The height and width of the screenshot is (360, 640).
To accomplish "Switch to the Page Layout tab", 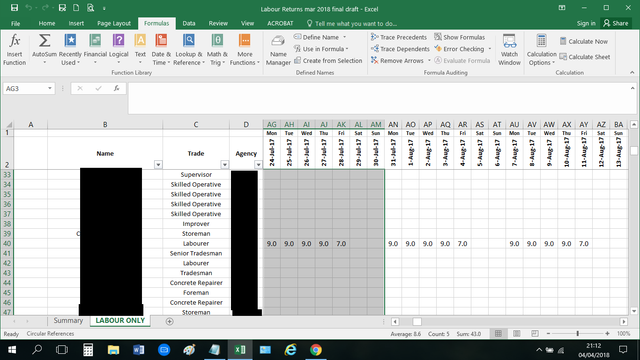I will 114,23.
